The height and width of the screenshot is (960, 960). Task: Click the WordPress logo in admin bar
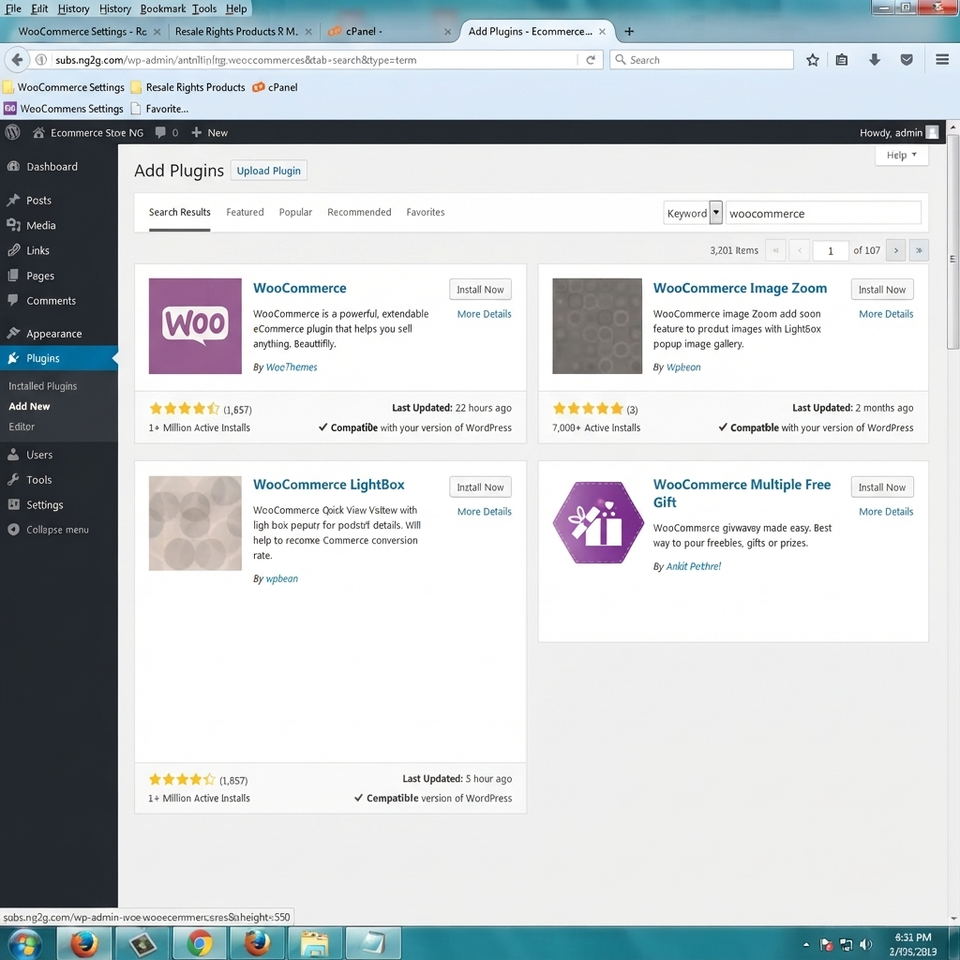(x=12, y=132)
